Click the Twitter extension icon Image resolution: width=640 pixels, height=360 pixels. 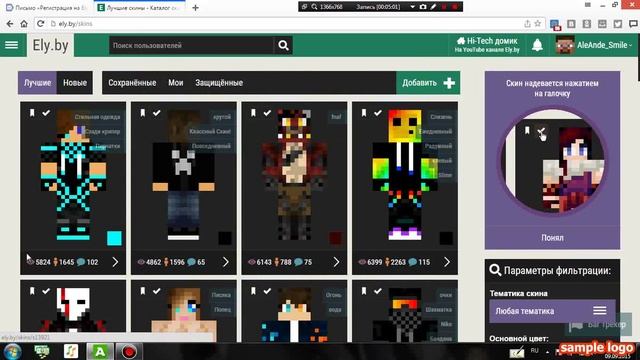618,24
